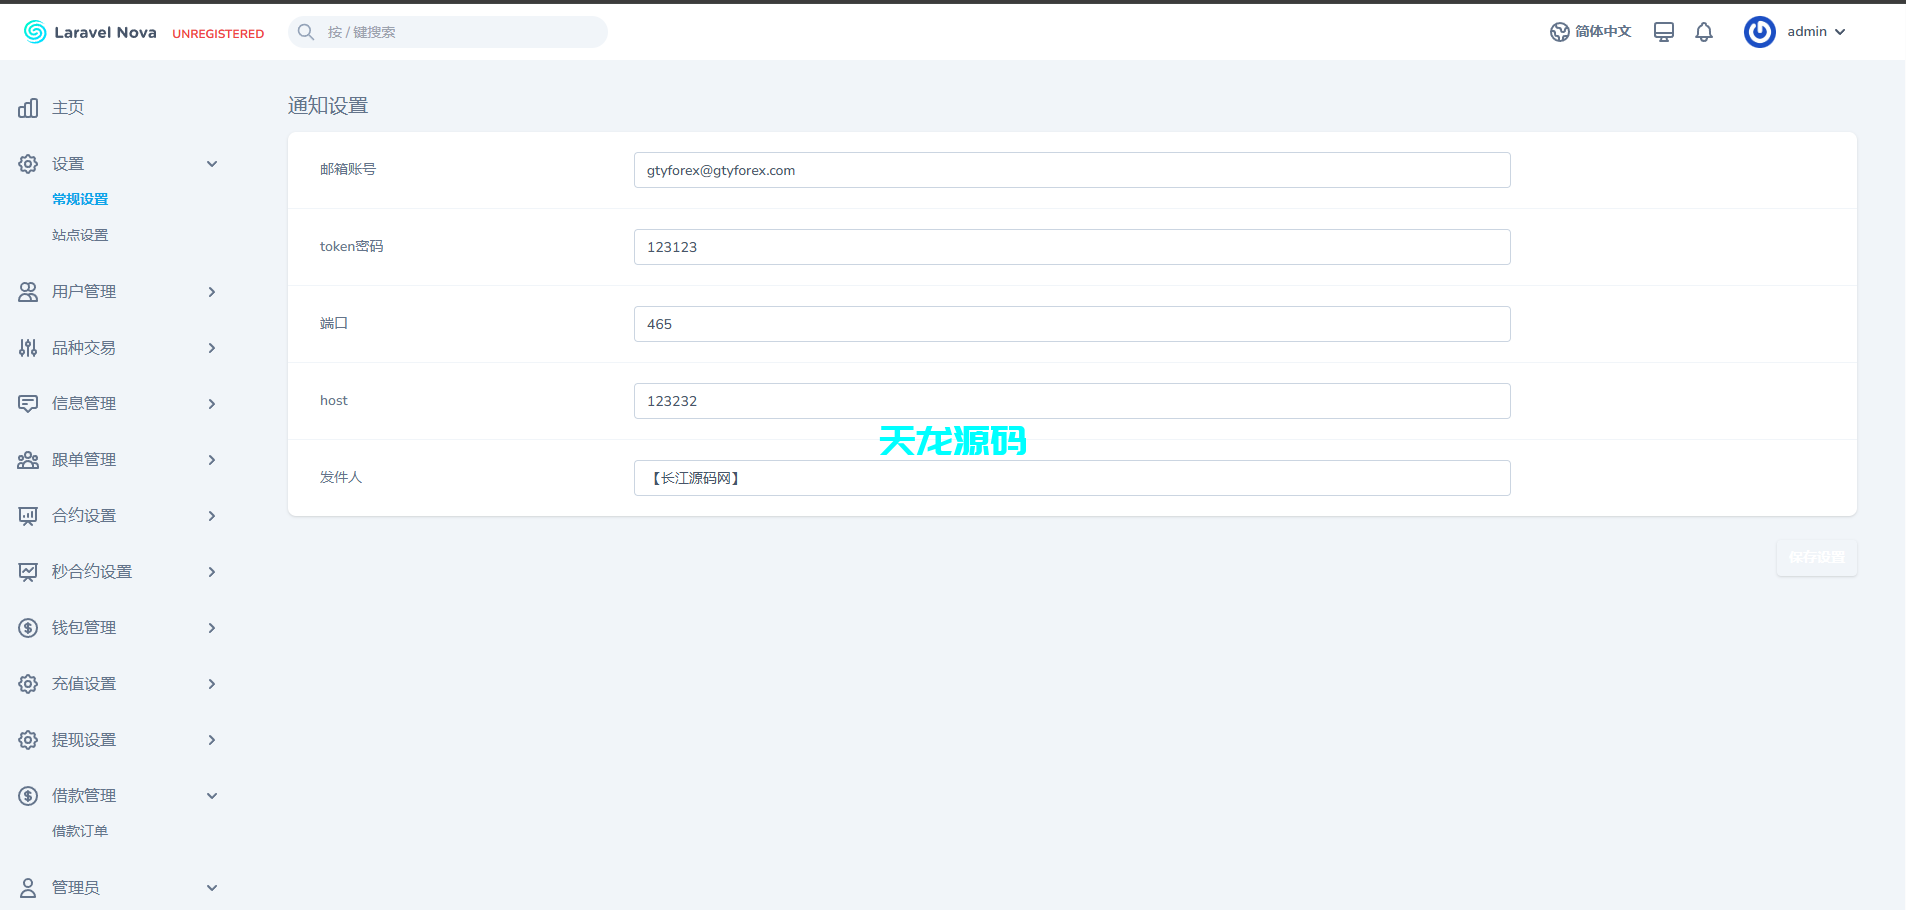1906x910 pixels.
Task: Select the 主页 home icon in sidebar
Action: point(27,107)
